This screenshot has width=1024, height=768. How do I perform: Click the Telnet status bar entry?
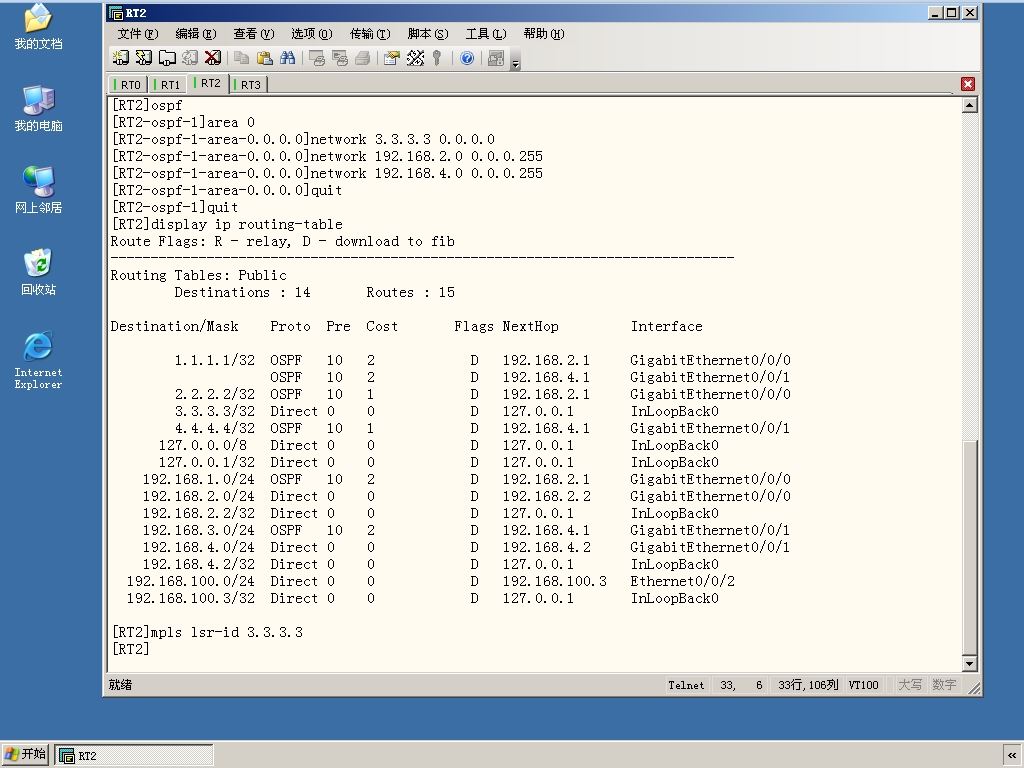(x=686, y=684)
